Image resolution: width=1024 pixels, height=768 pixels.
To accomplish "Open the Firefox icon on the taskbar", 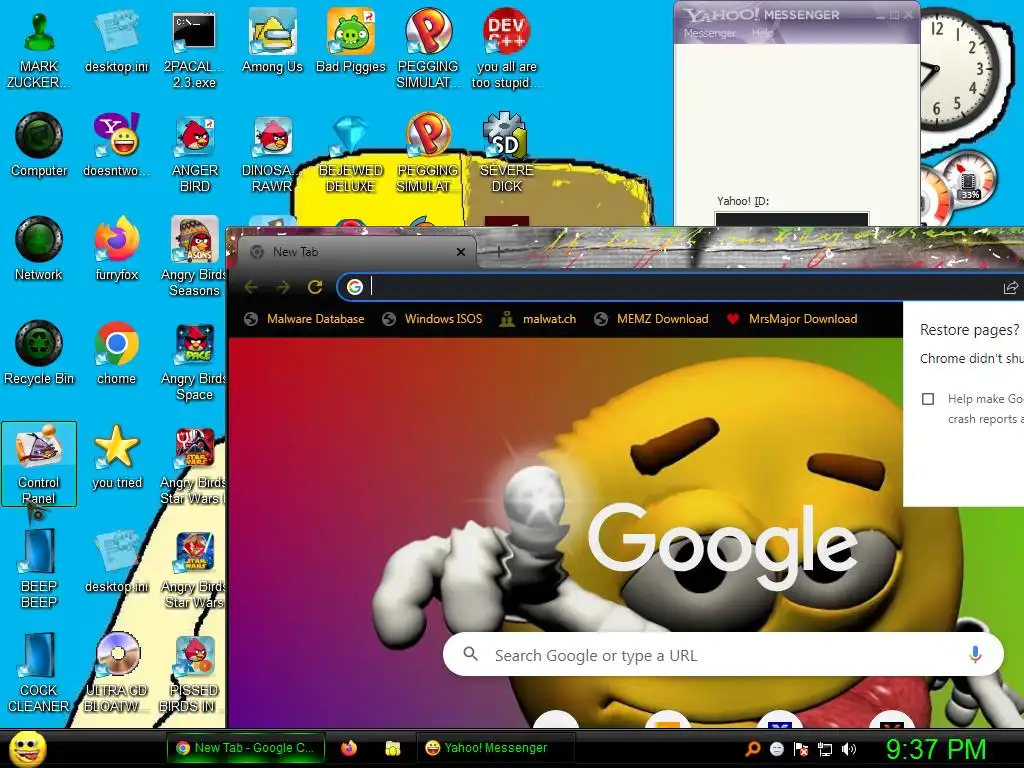I will point(349,748).
